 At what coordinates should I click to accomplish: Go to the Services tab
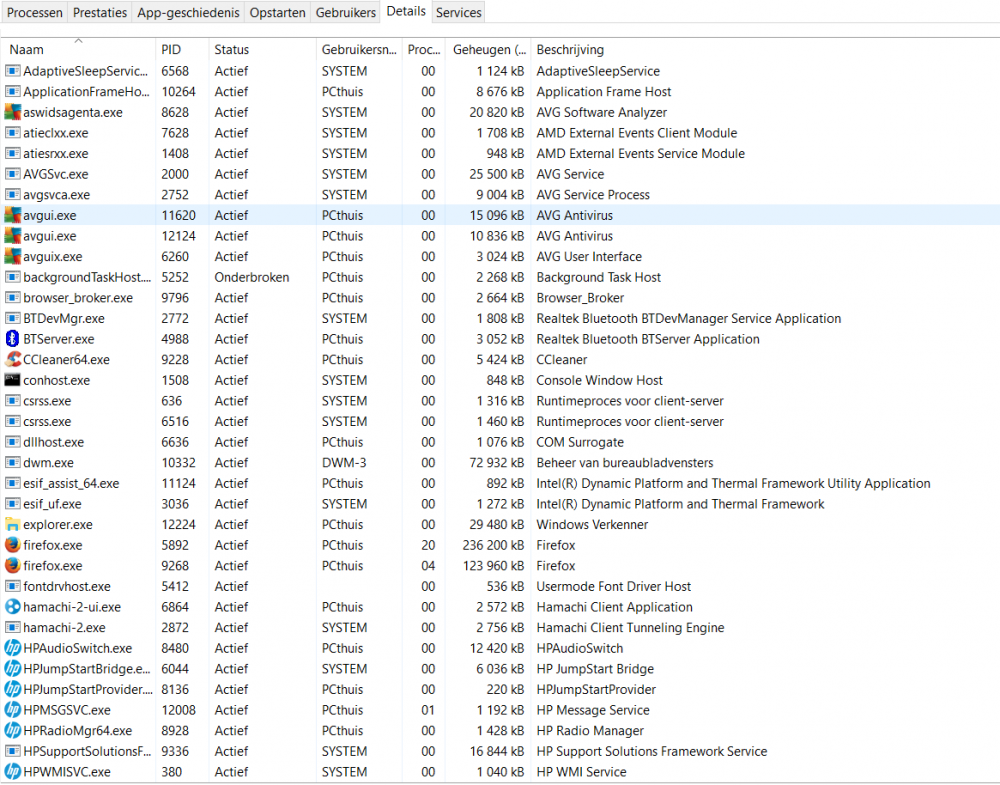tap(459, 13)
